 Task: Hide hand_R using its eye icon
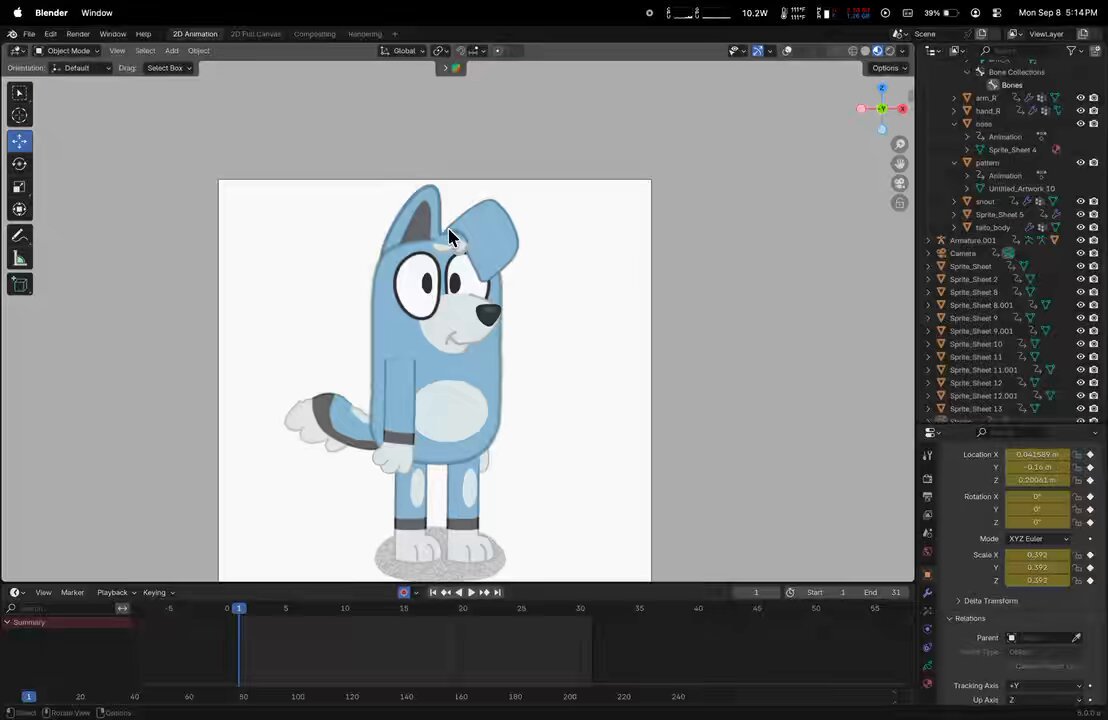tap(1080, 111)
